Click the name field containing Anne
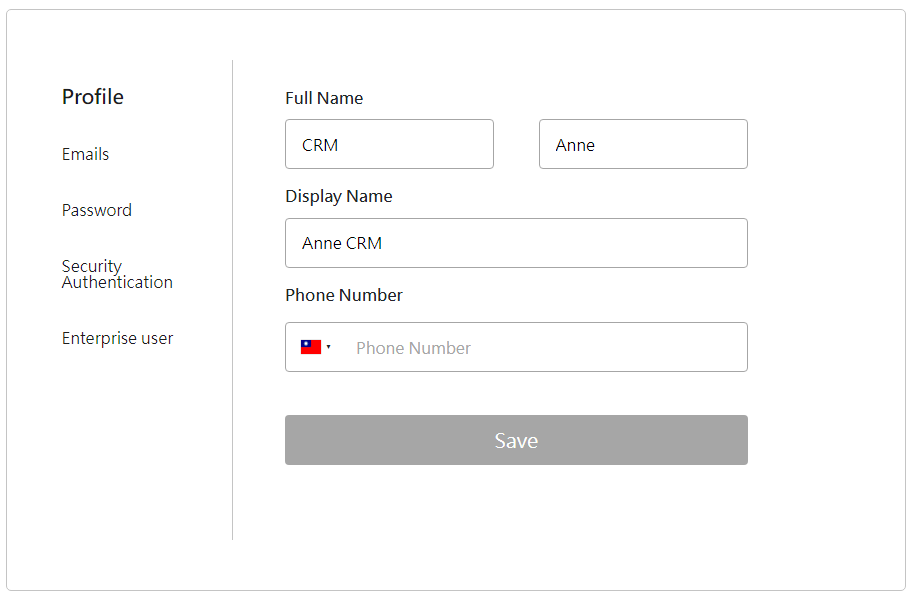This screenshot has width=912, height=599. point(642,144)
